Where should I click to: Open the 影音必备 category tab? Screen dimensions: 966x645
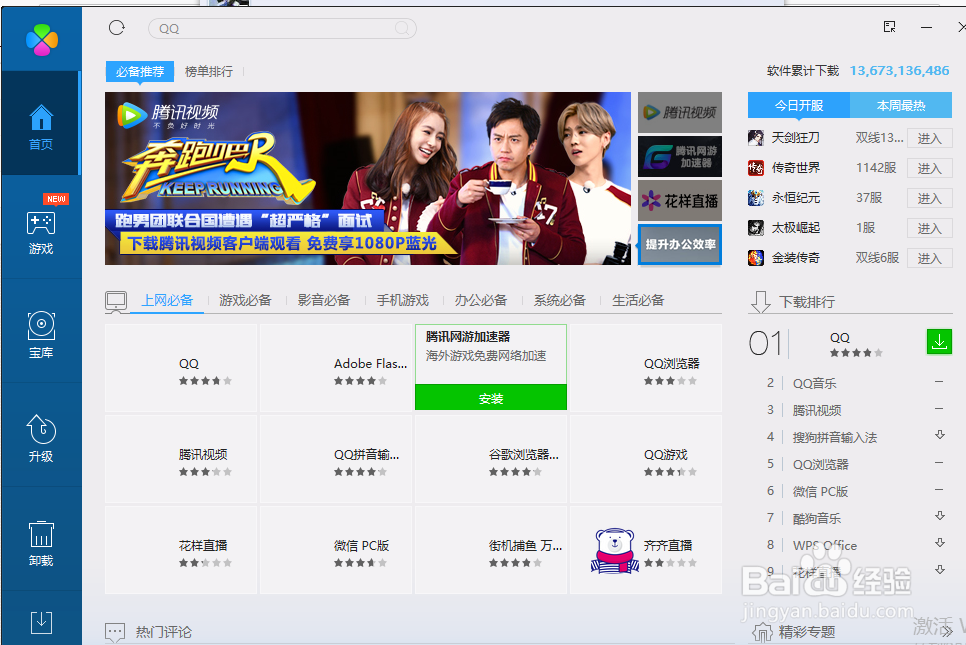(322, 299)
